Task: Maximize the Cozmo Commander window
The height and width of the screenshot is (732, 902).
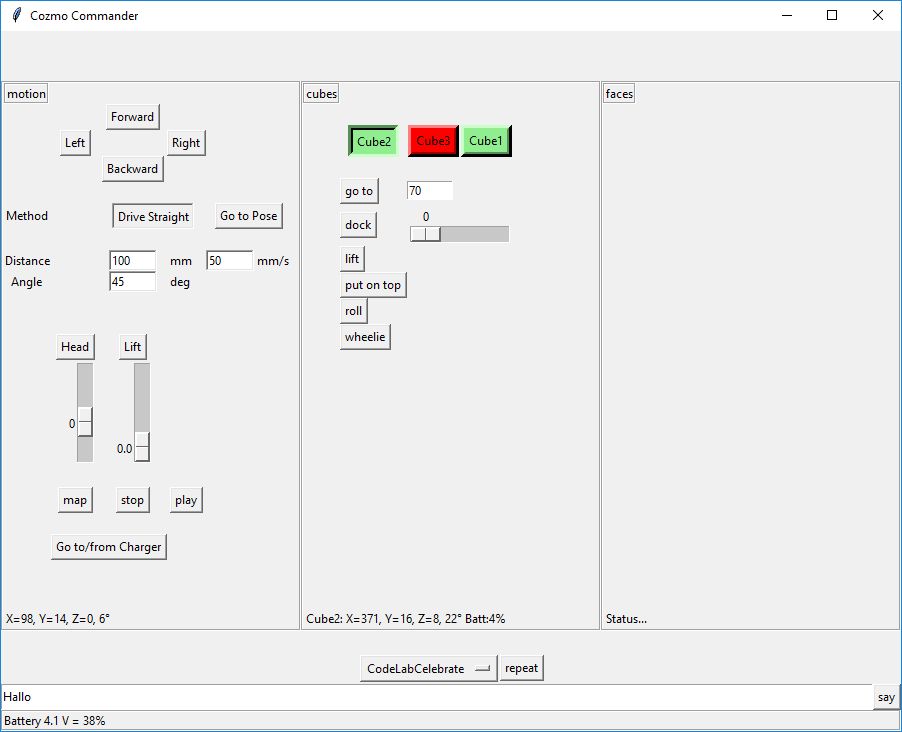Action: (x=832, y=16)
